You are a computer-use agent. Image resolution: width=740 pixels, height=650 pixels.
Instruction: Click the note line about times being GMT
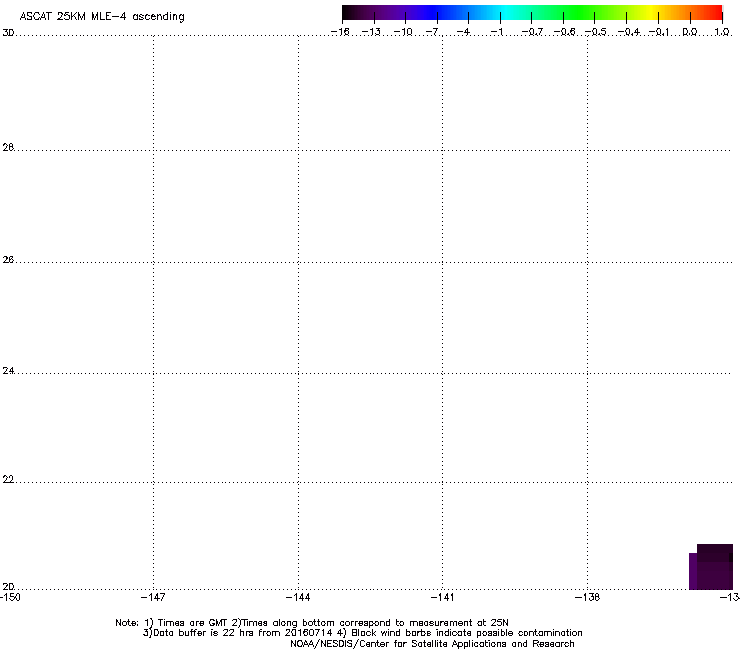click(312, 623)
